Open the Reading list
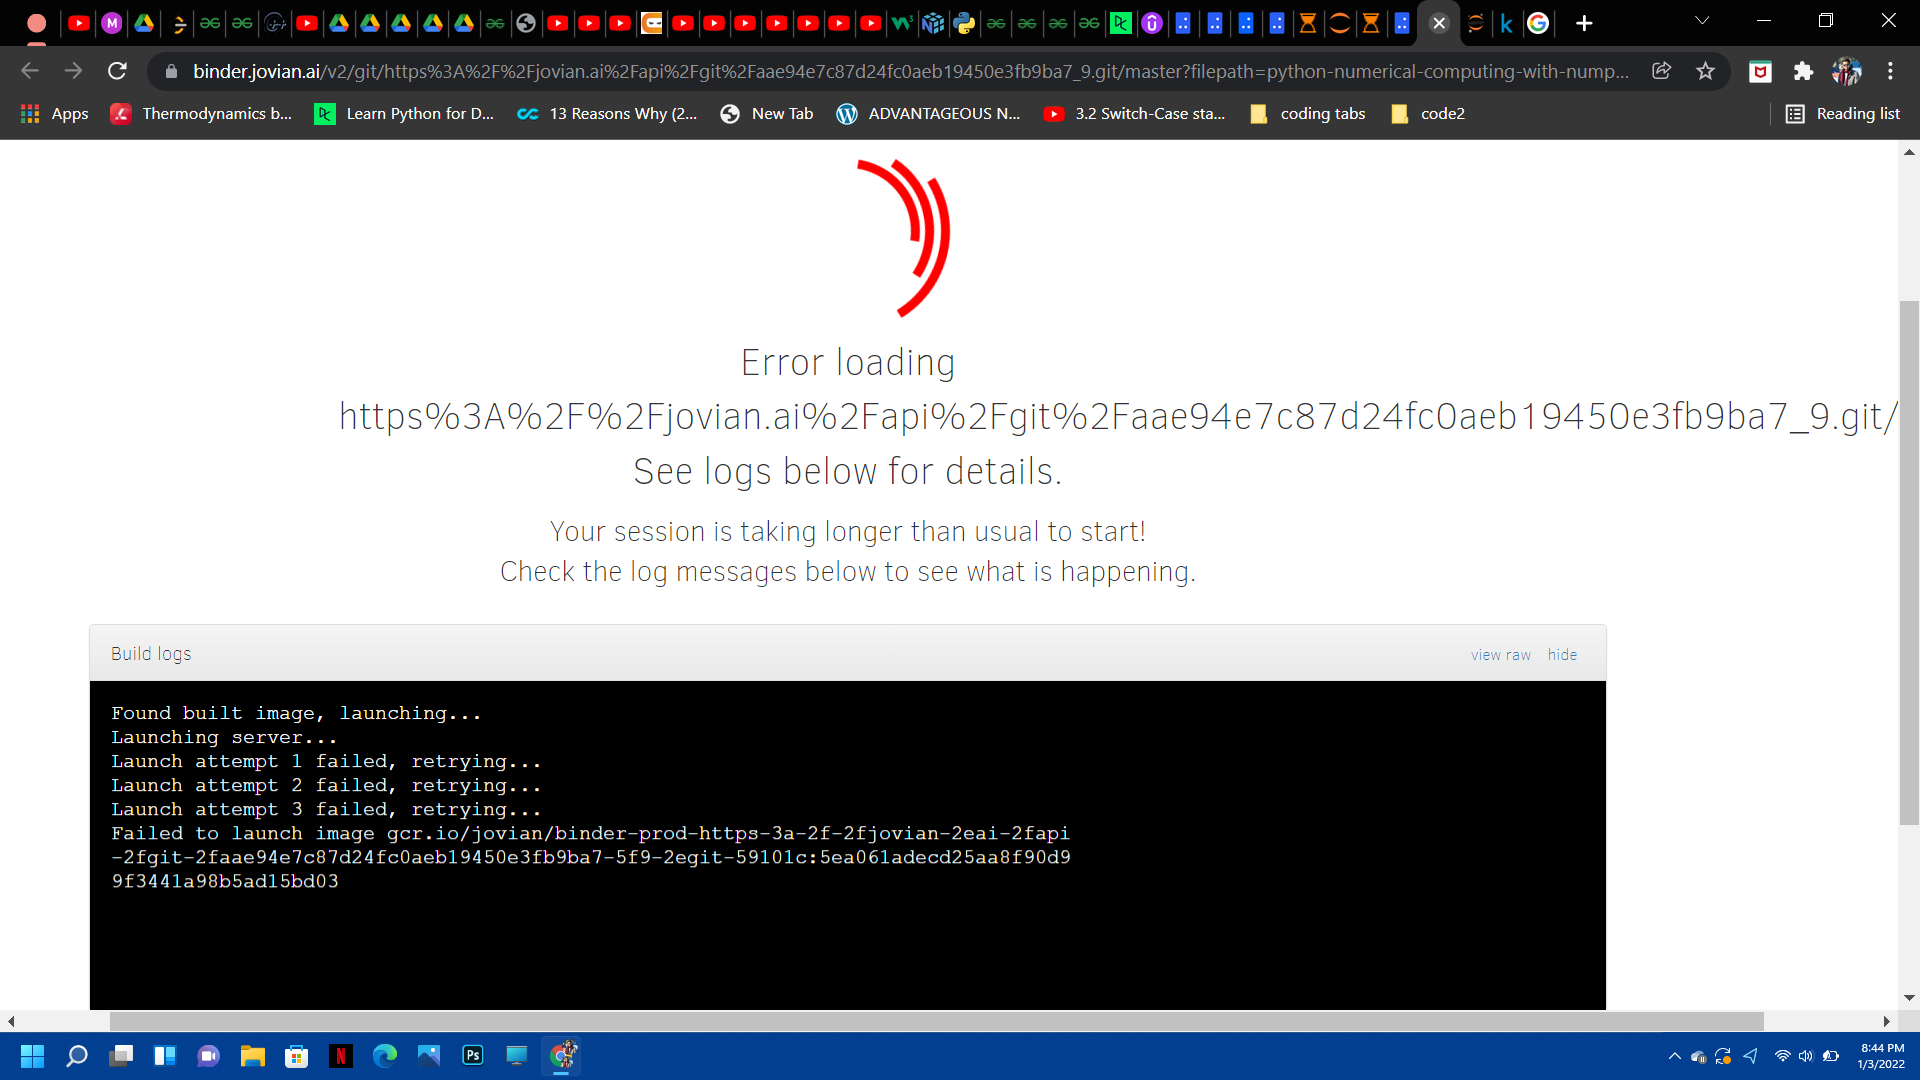Viewport: 1920px width, 1080px height. coord(1843,114)
